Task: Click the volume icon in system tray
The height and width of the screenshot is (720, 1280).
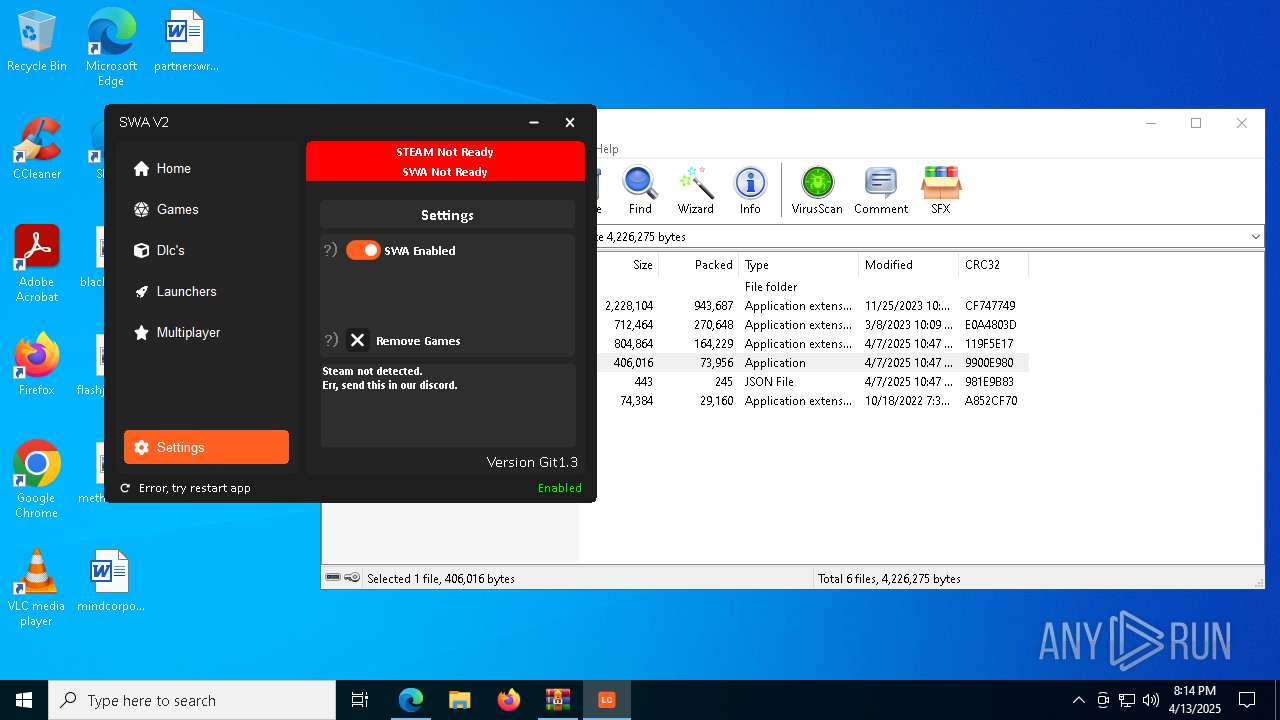Action: coord(1151,700)
